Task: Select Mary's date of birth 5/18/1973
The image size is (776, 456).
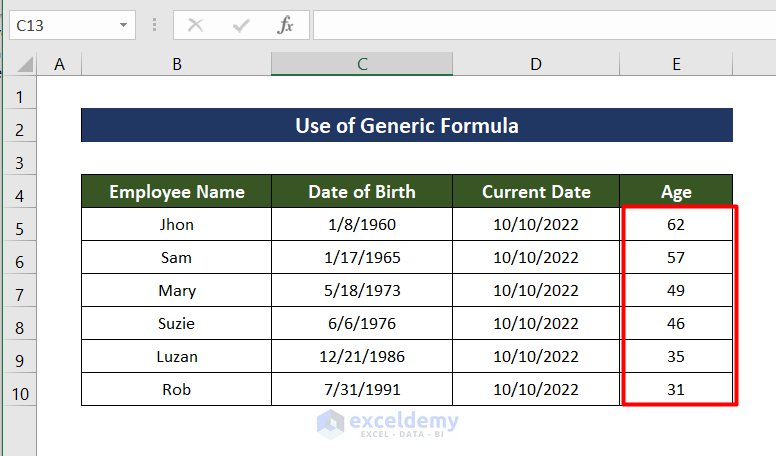Action: click(x=362, y=291)
